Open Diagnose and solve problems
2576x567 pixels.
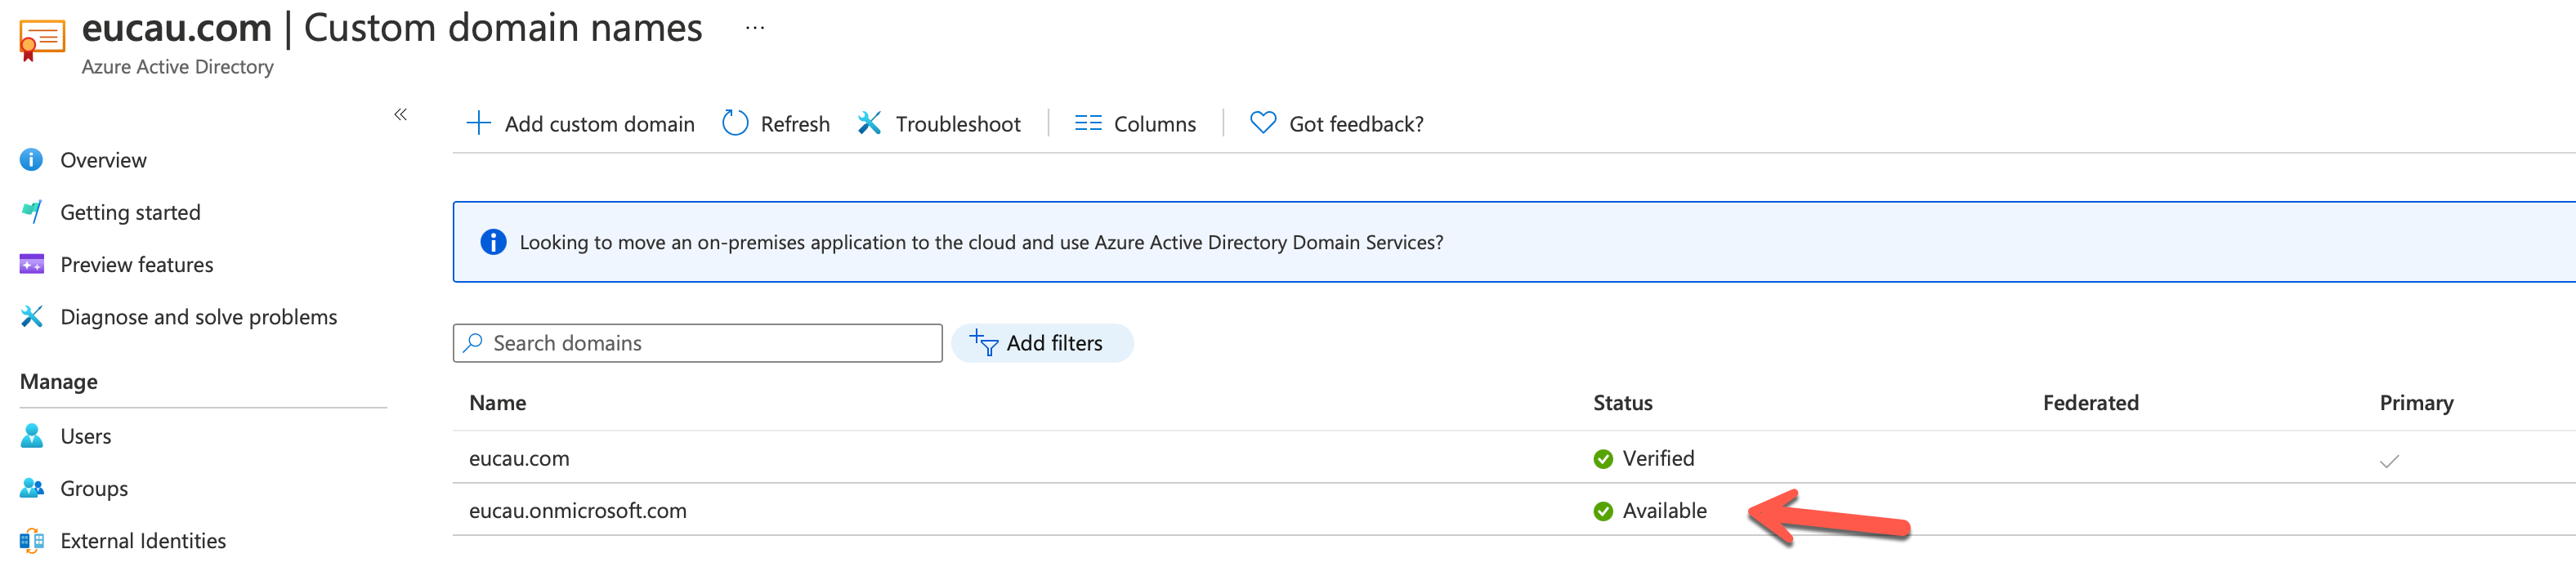198,317
